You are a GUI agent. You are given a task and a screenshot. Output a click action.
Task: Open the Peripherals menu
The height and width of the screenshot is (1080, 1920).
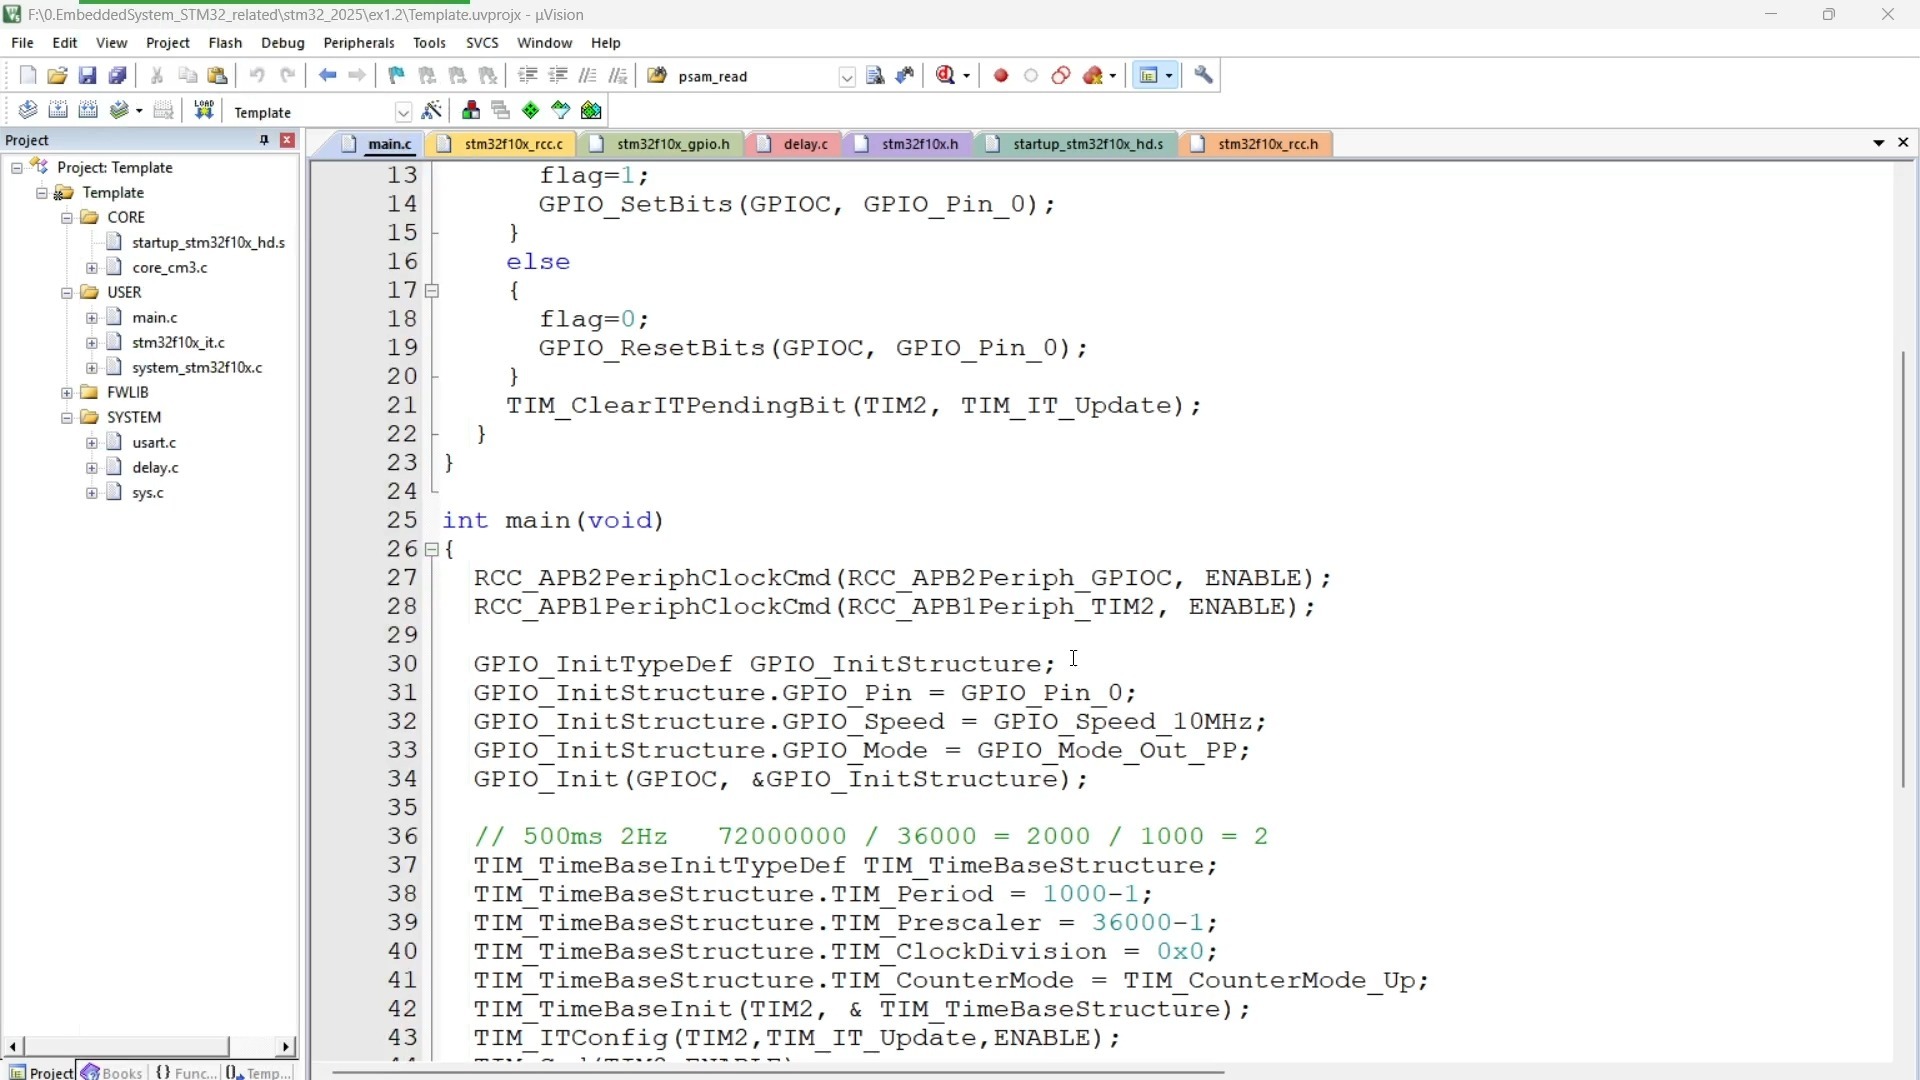[358, 43]
